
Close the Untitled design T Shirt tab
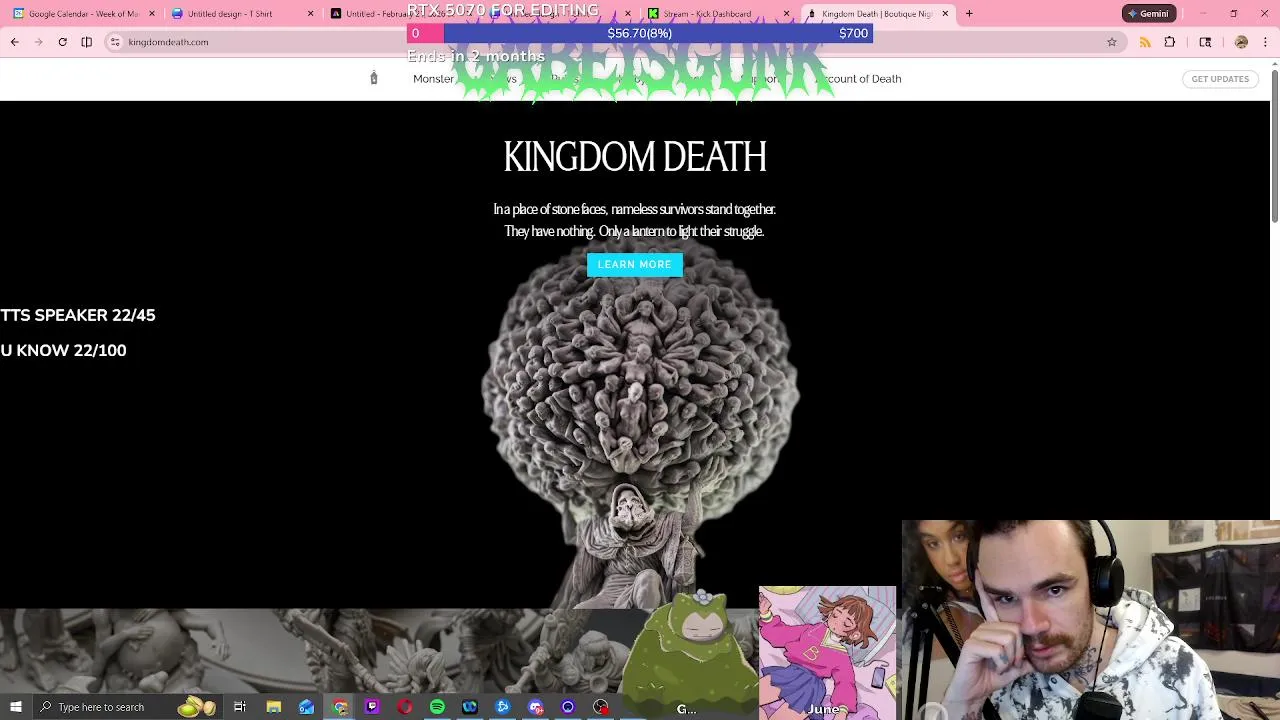[x=310, y=14]
